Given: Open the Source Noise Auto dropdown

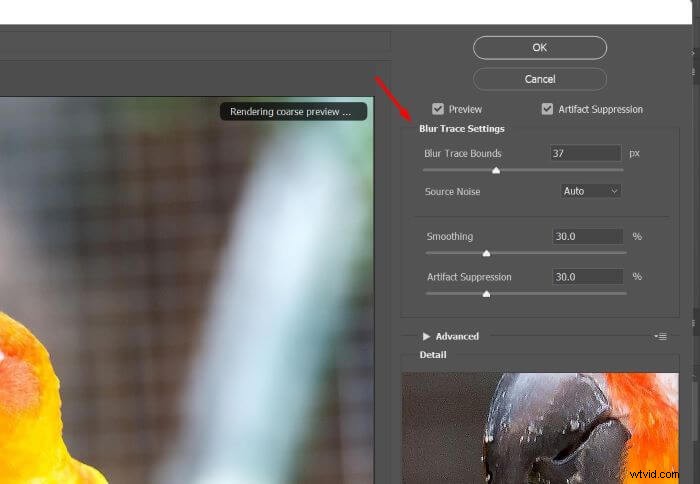Looking at the screenshot, I should (590, 191).
